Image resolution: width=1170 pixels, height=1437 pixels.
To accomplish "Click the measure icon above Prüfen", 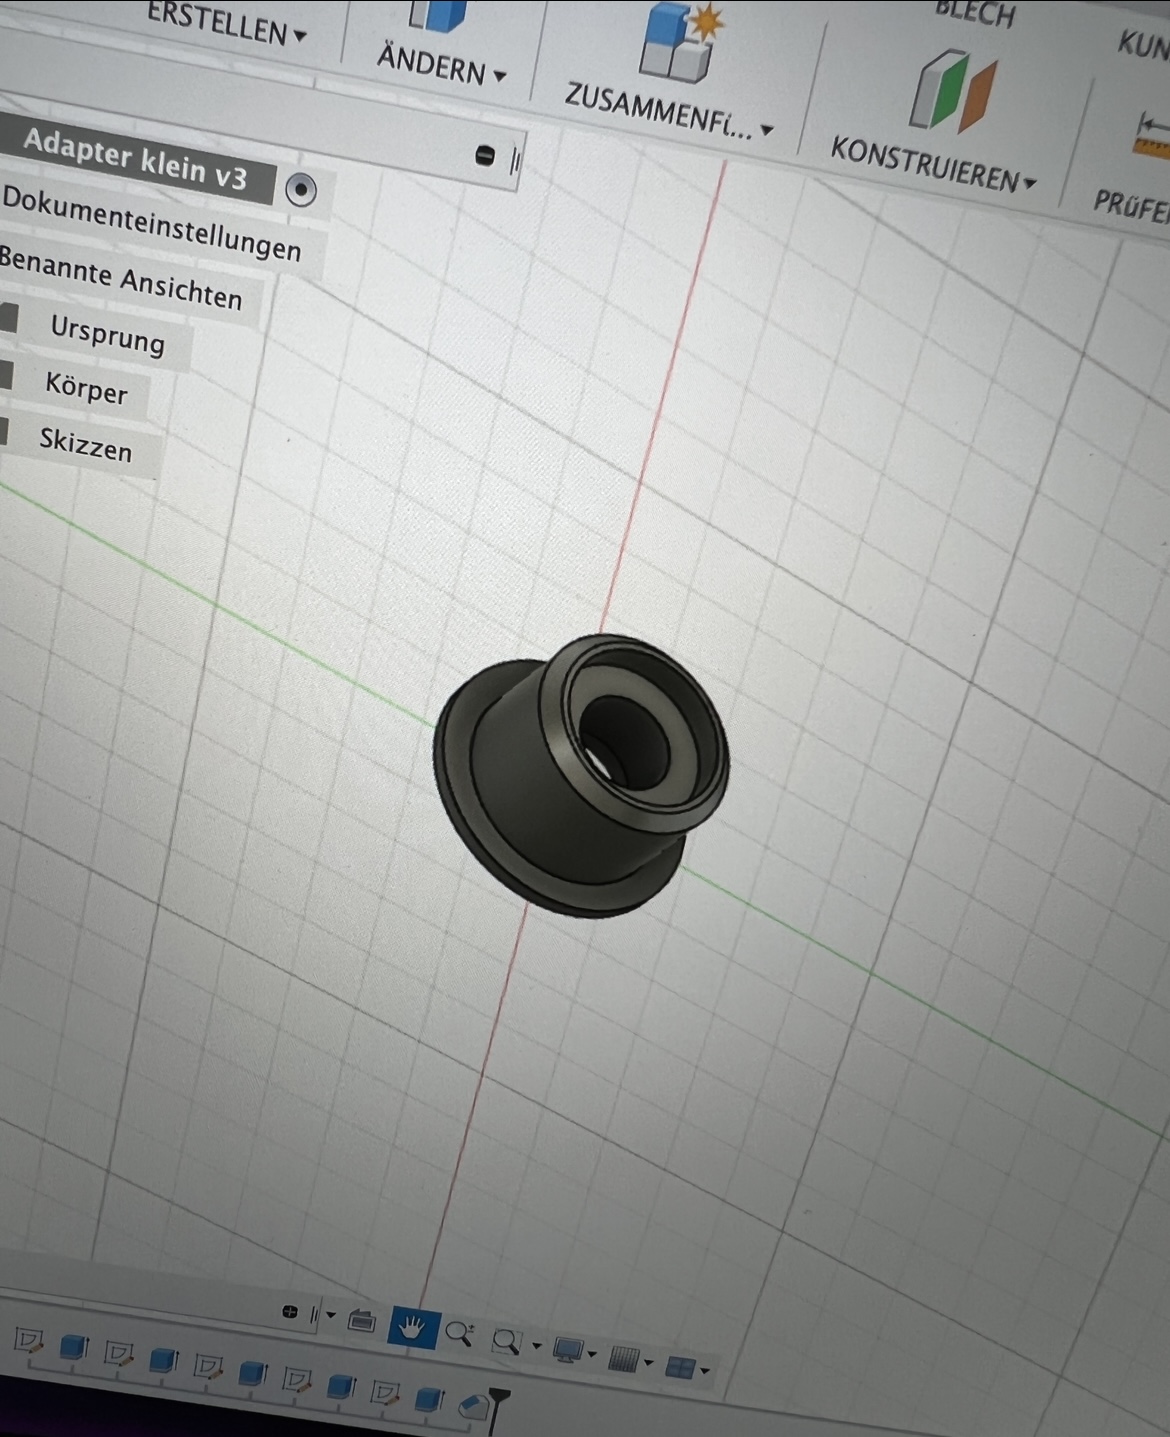I will 1152,135.
